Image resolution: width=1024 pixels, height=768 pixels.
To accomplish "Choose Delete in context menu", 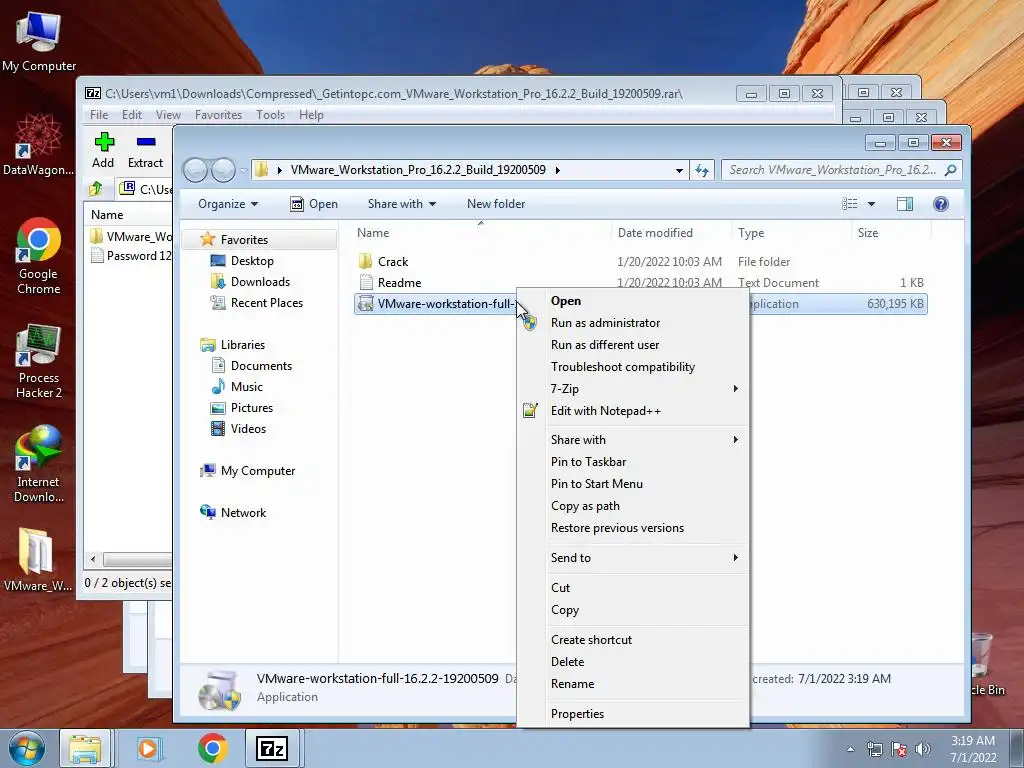I will [x=568, y=662].
